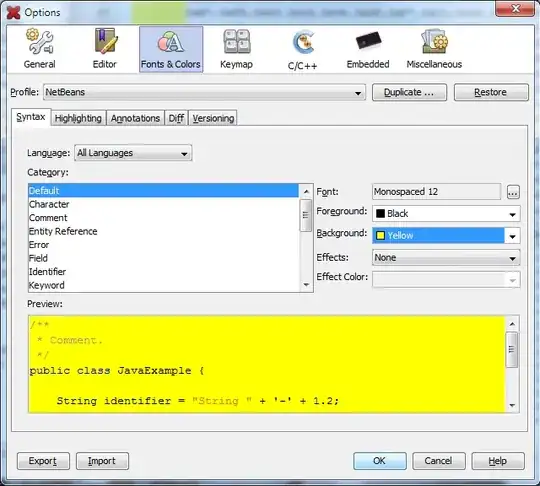Open the Miscellaneous options category
540x486 pixels.
(x=434, y=49)
